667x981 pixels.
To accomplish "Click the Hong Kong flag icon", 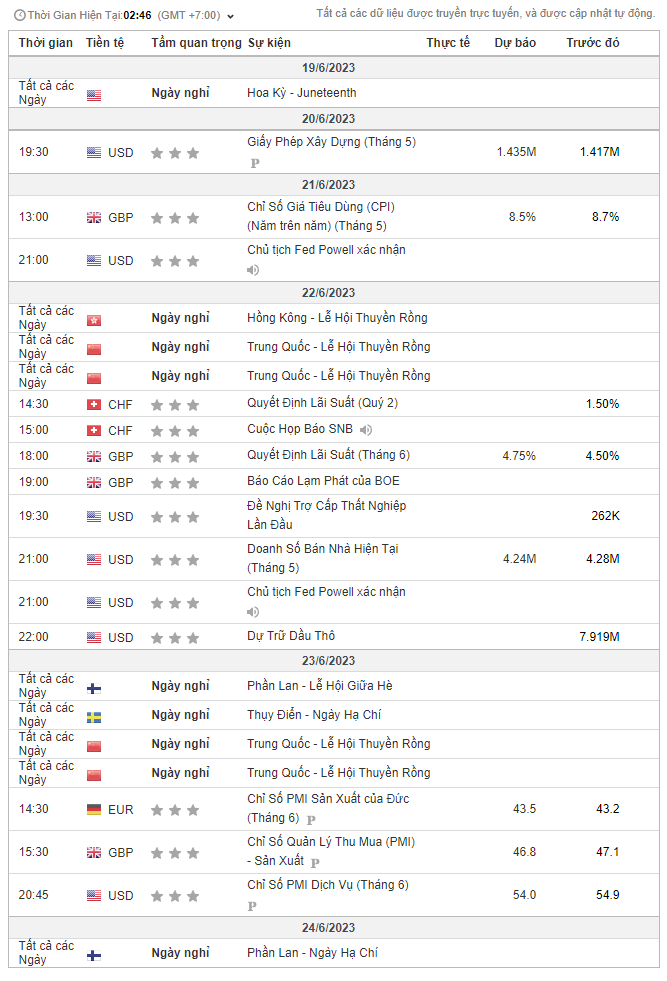I will tap(94, 319).
